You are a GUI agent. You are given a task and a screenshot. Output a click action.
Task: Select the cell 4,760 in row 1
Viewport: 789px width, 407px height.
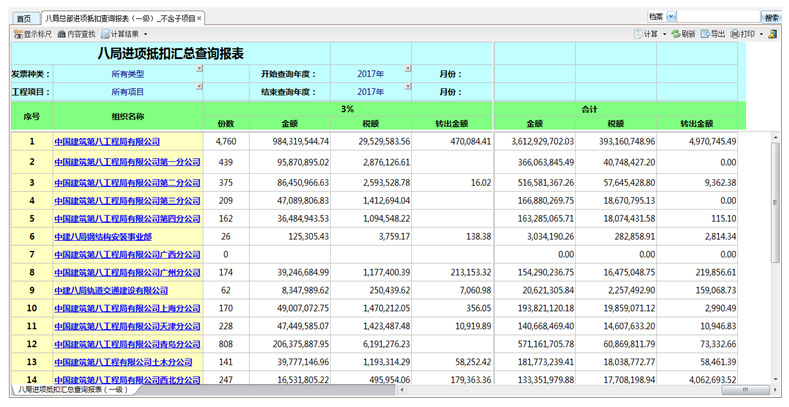pos(226,142)
